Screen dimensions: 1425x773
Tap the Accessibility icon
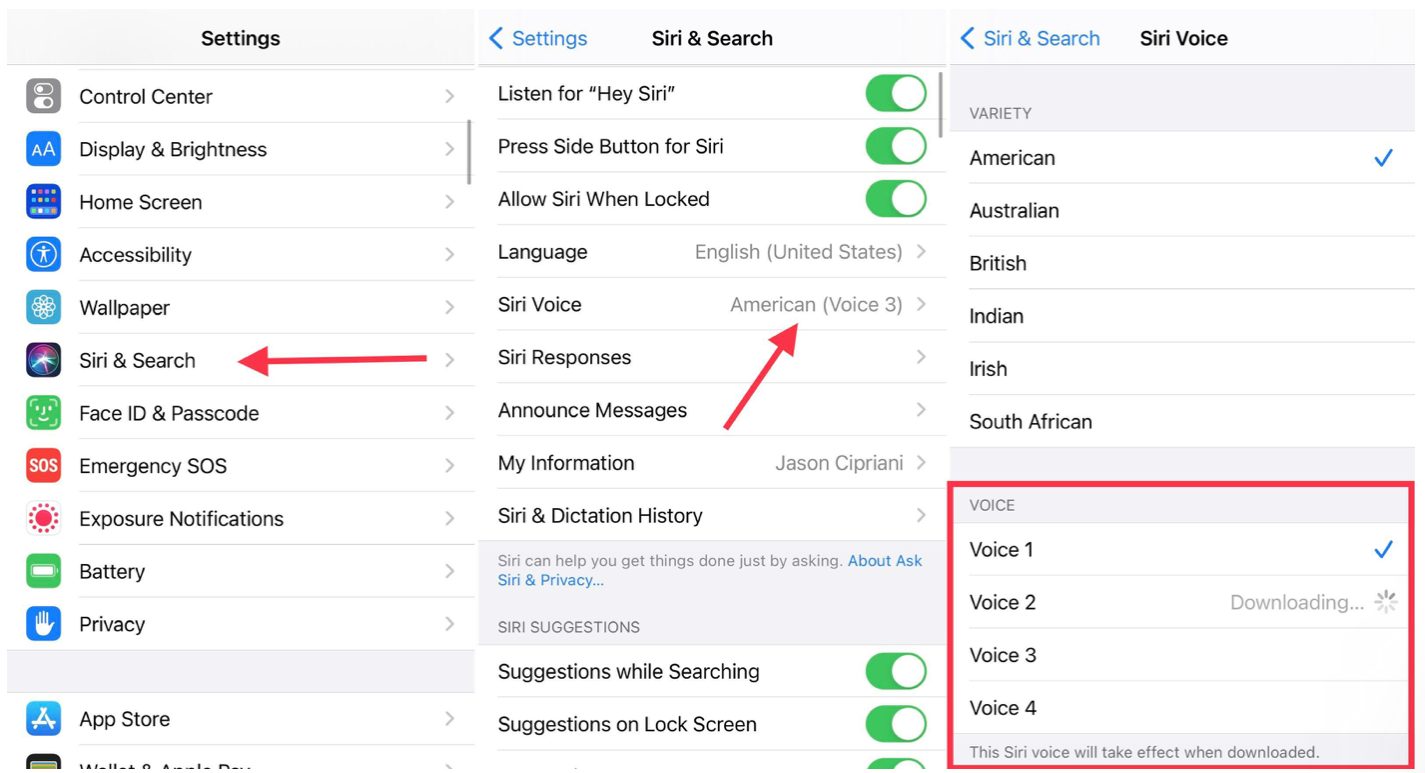[x=43, y=254]
